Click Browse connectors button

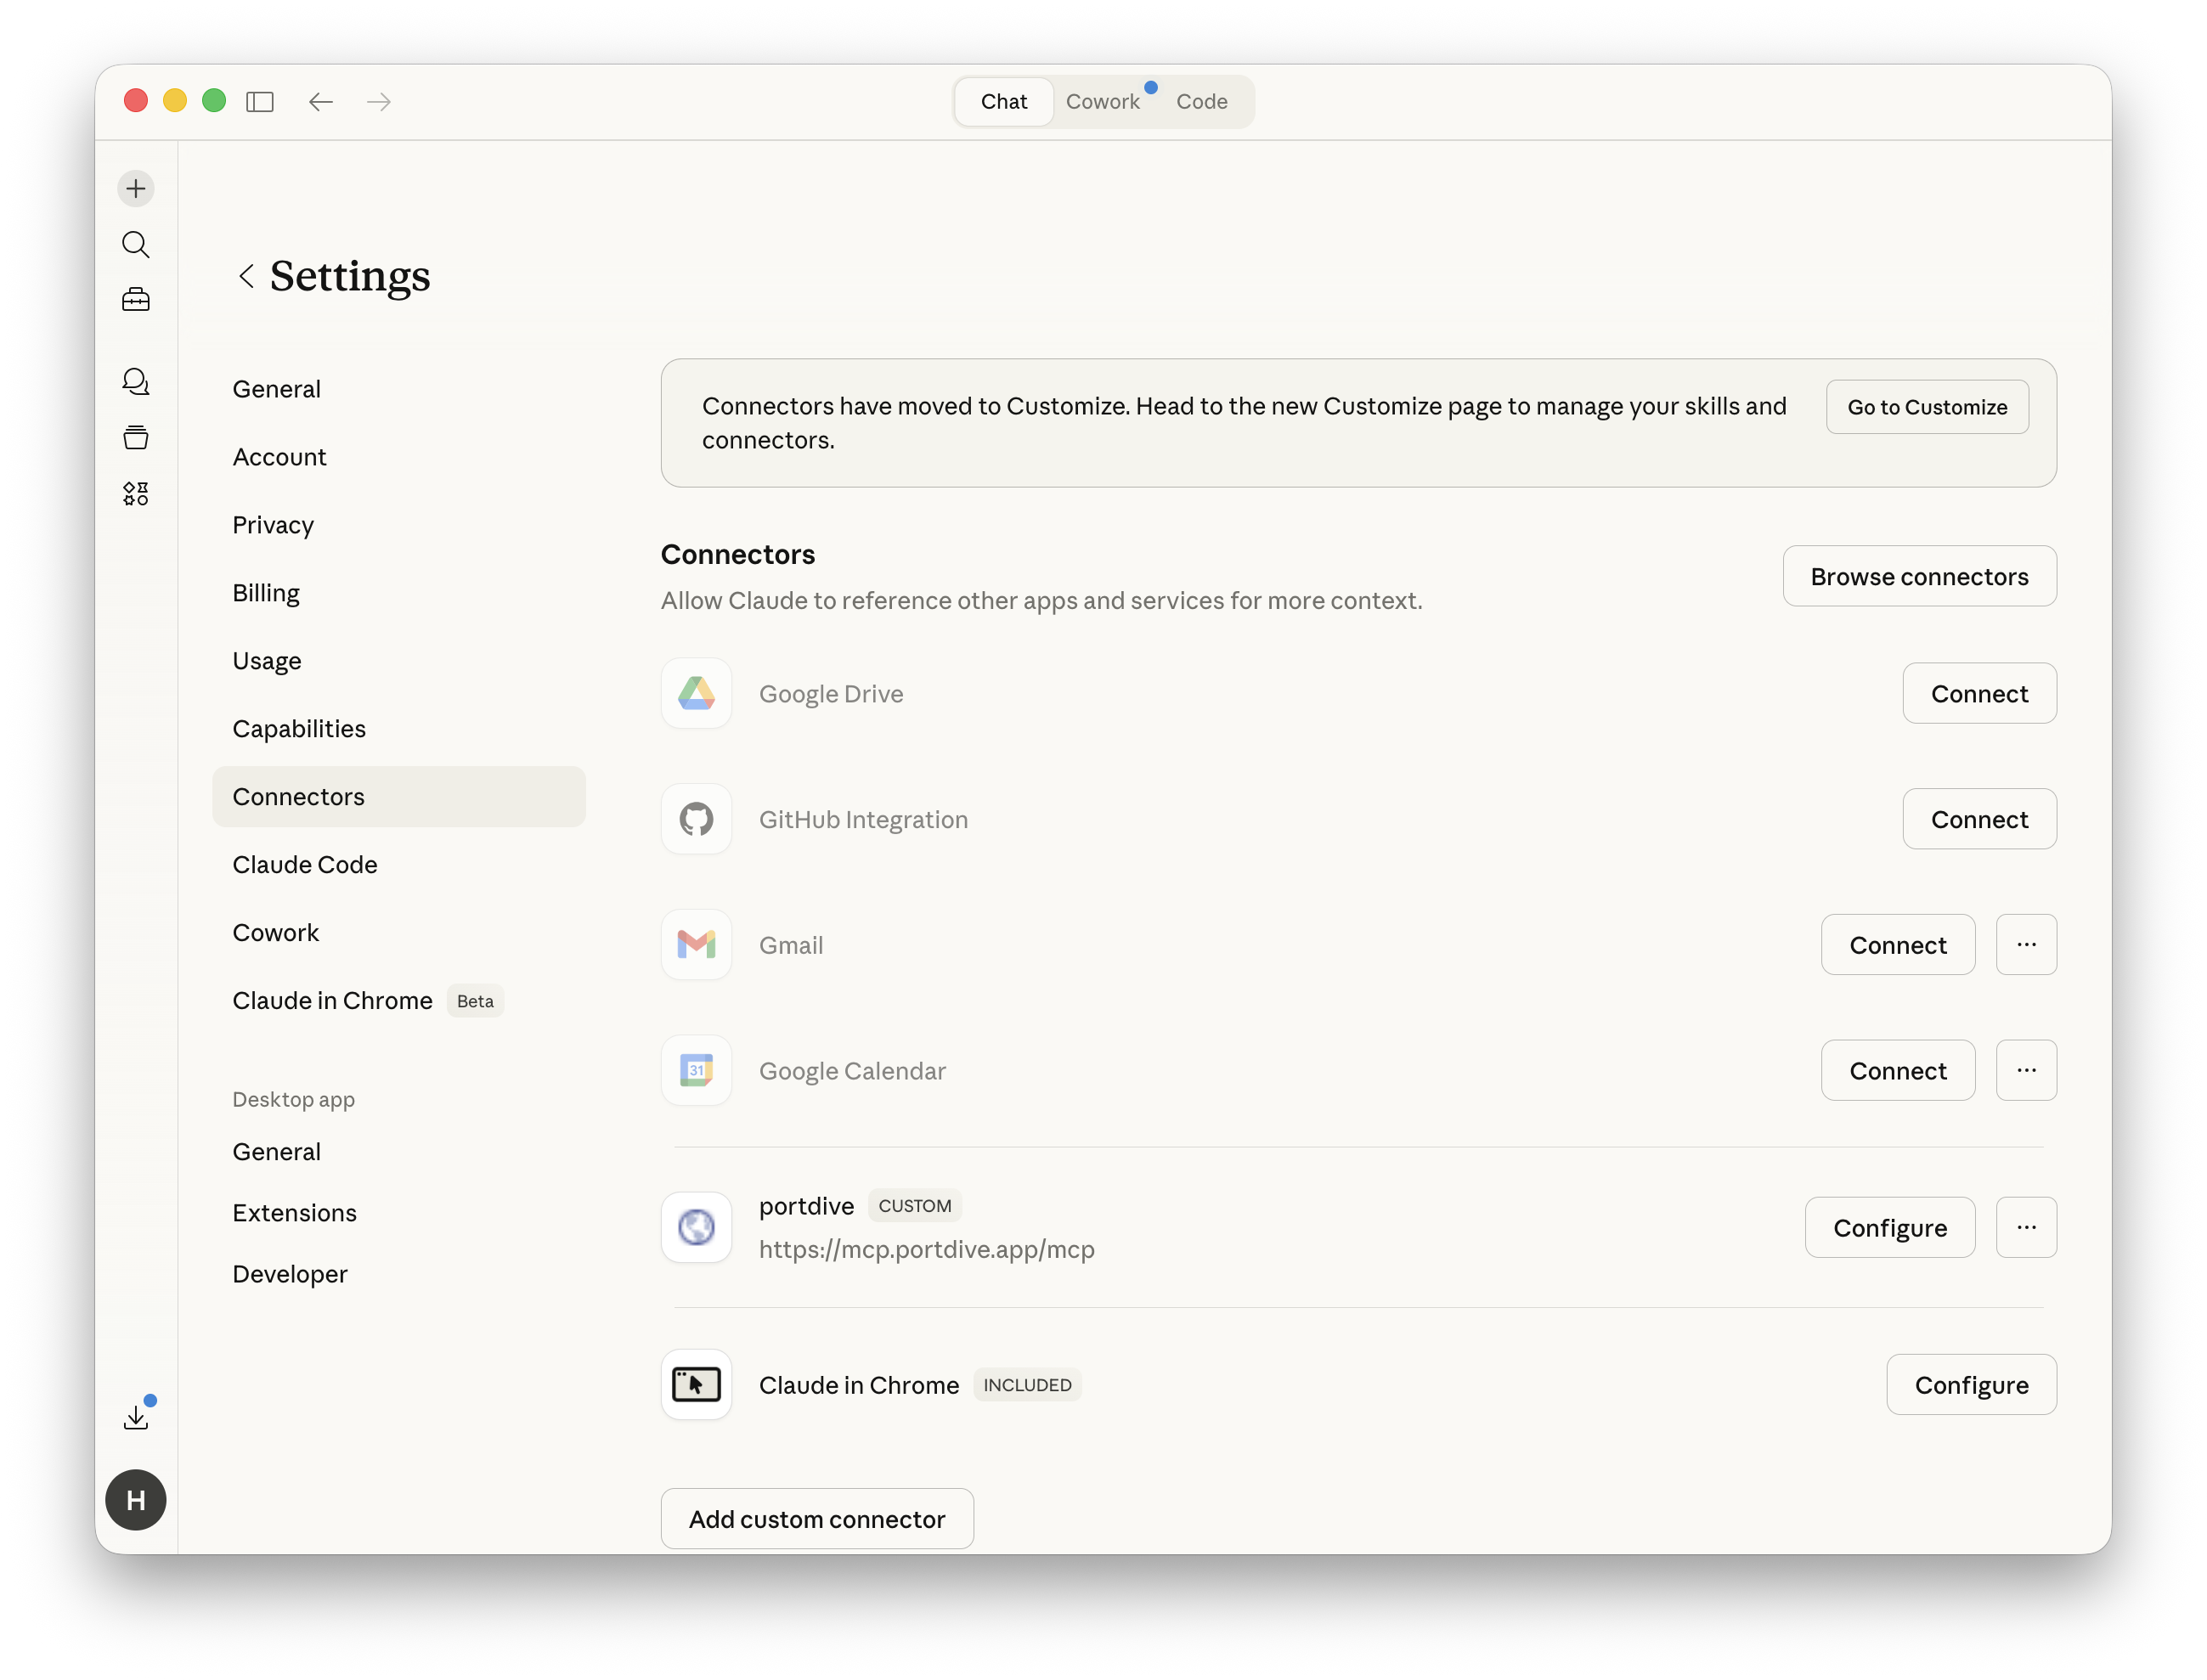(x=1919, y=577)
